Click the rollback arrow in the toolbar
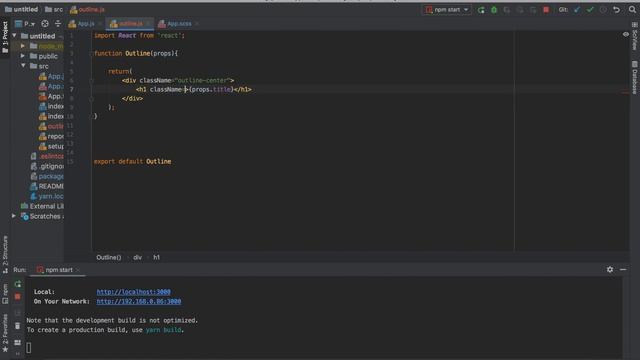Viewport: 640px width, 360px height. [616, 10]
